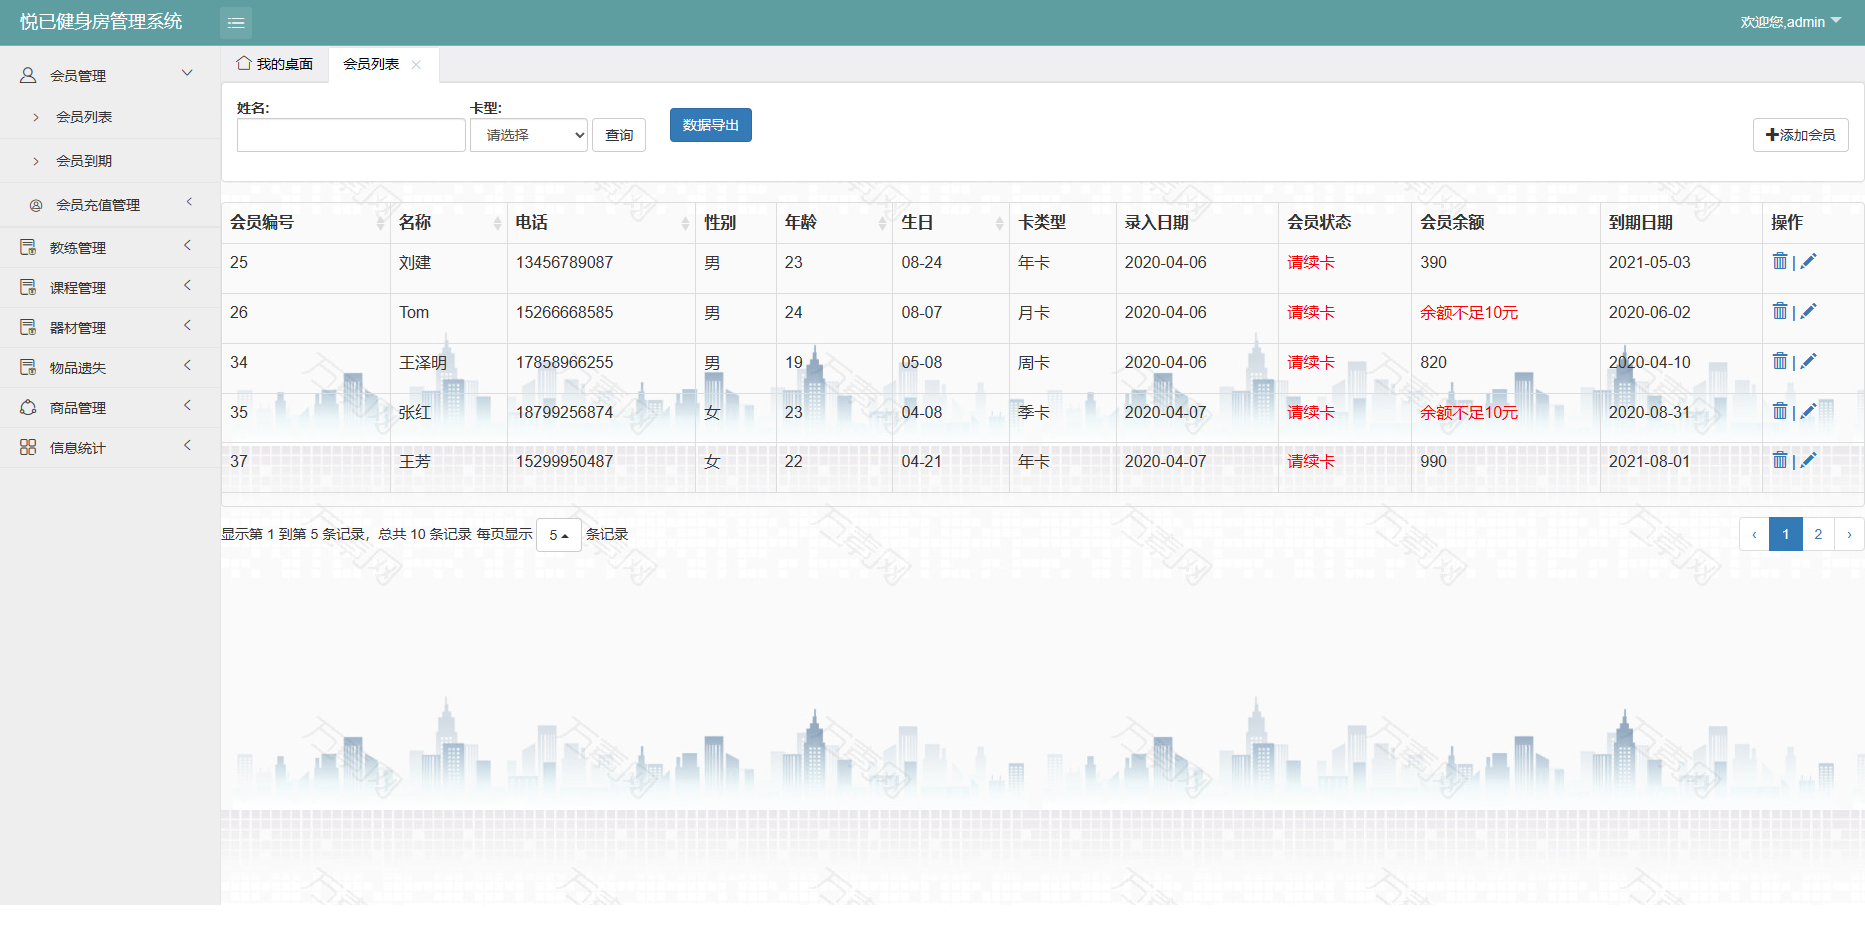Click the 添加会员 button
The width and height of the screenshot is (1865, 947).
[x=1800, y=135]
